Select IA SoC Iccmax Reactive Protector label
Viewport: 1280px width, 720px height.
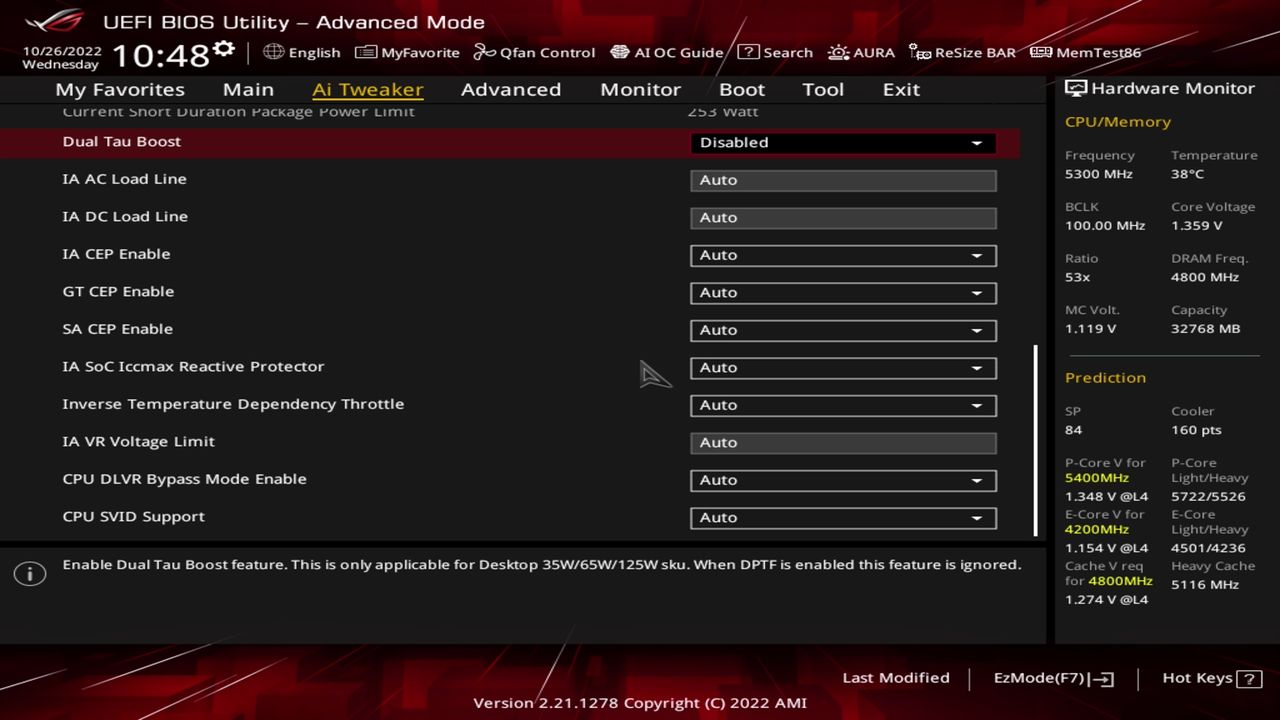(x=193, y=366)
